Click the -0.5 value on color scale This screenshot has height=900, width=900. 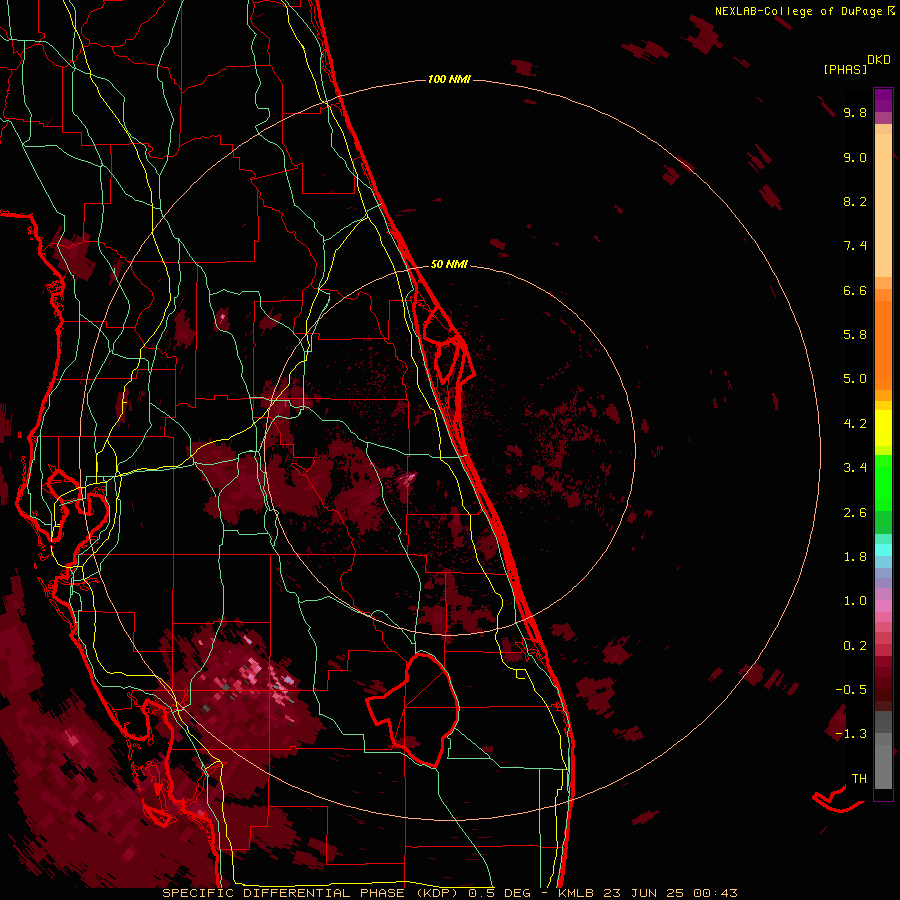click(x=851, y=690)
